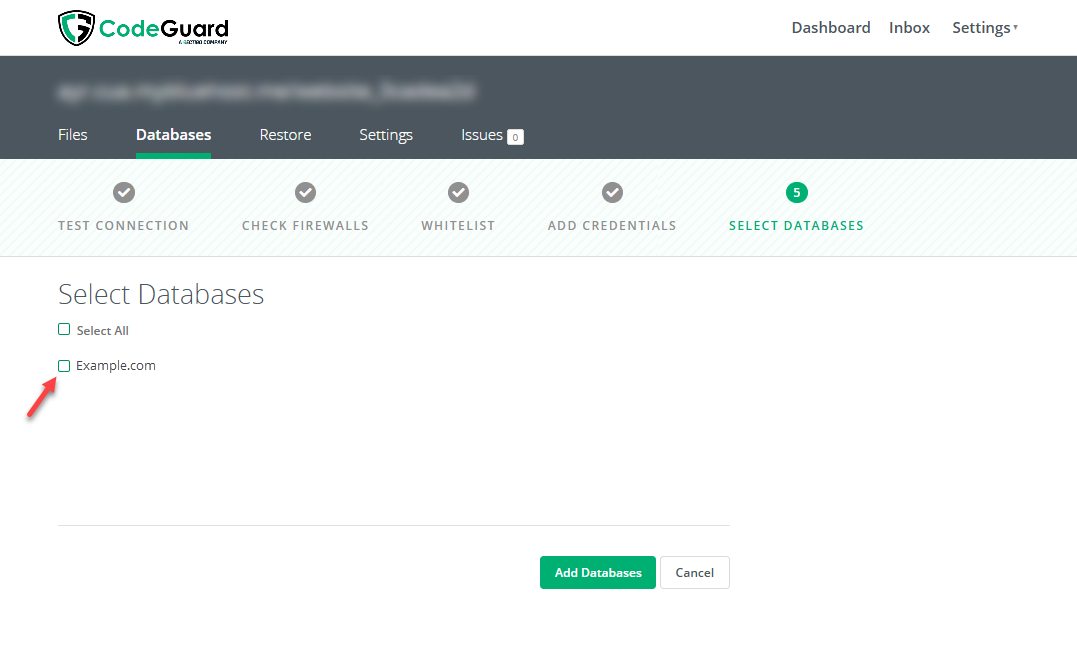Click the Test Connection checkmark step icon

(124, 192)
